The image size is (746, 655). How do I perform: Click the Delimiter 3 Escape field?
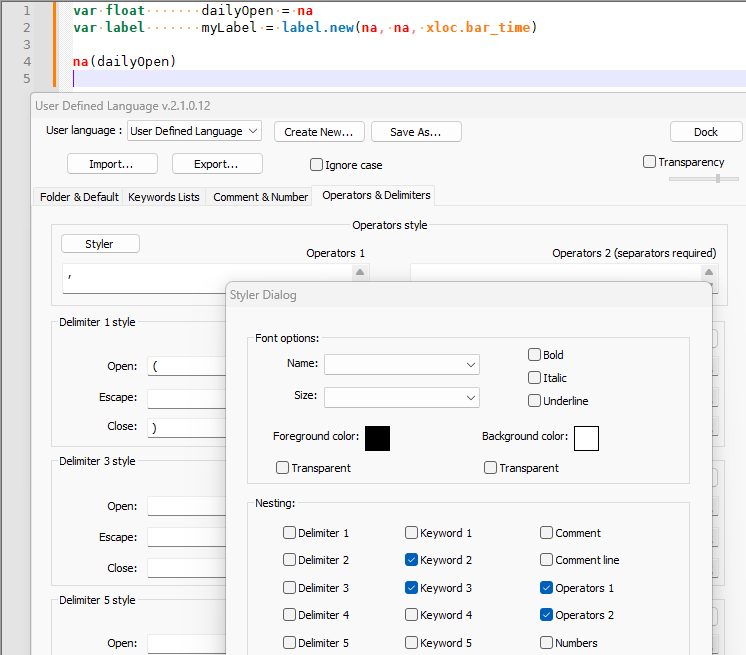[x=186, y=537]
